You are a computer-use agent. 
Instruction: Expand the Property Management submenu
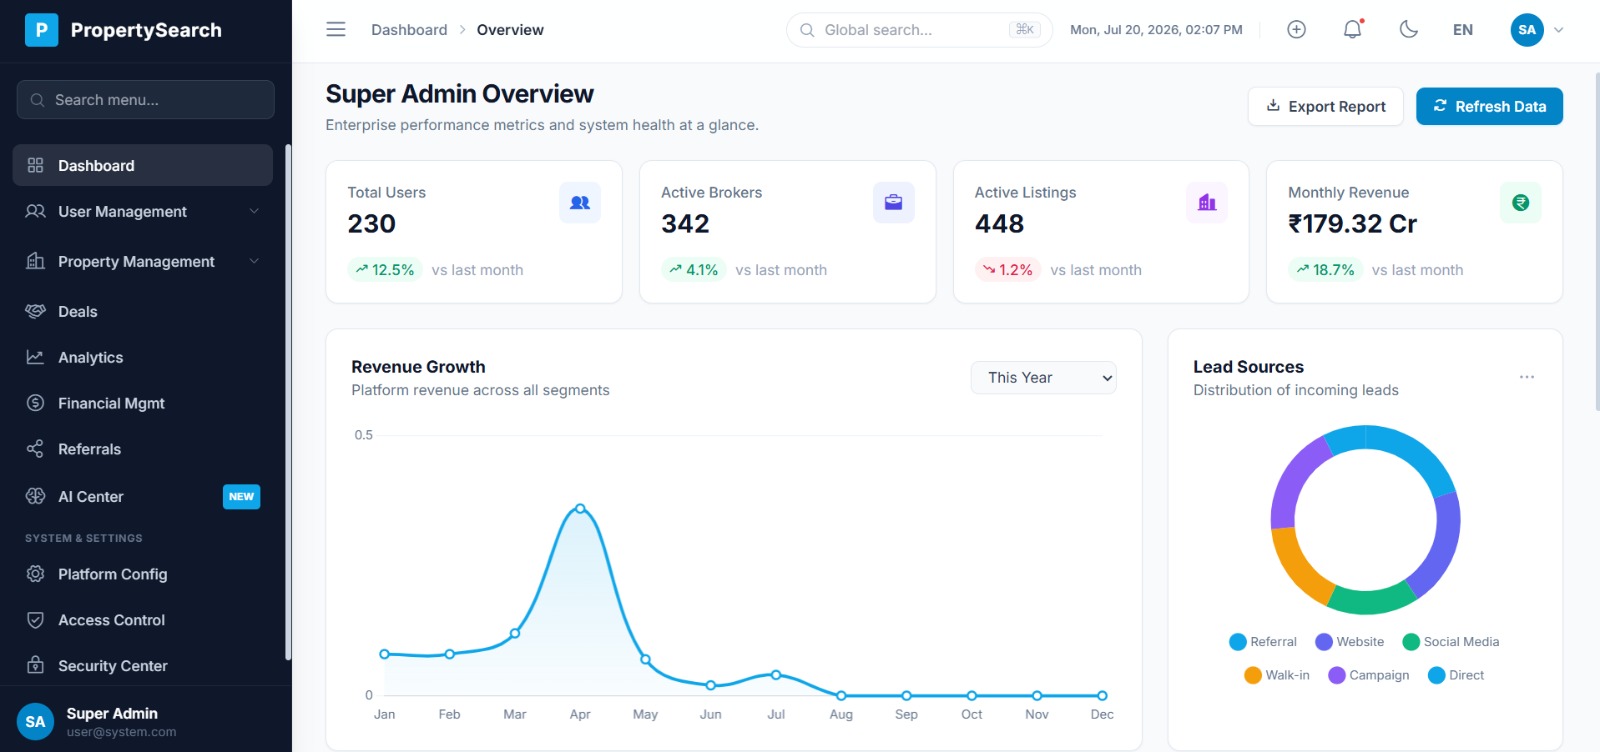[x=143, y=262]
